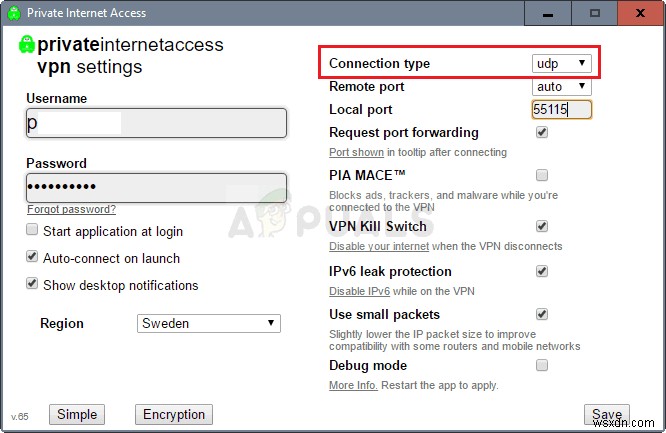The width and height of the screenshot is (666, 433).
Task: Open the Region dropdown showing Sweden
Action: click(x=208, y=323)
